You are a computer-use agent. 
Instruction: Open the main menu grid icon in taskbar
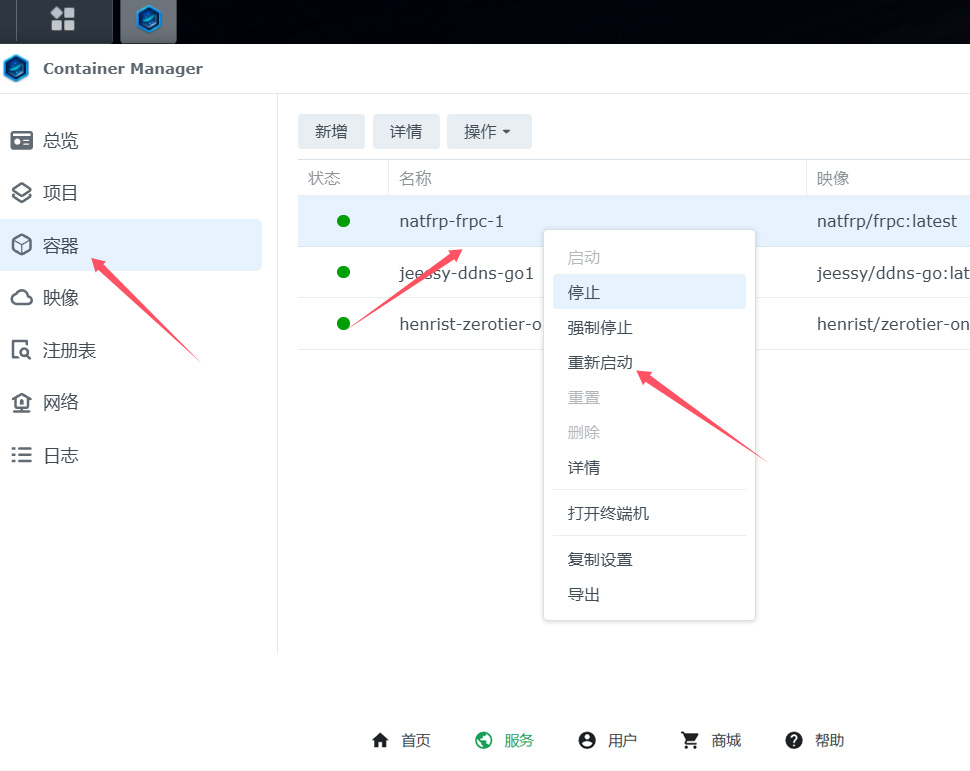63,19
